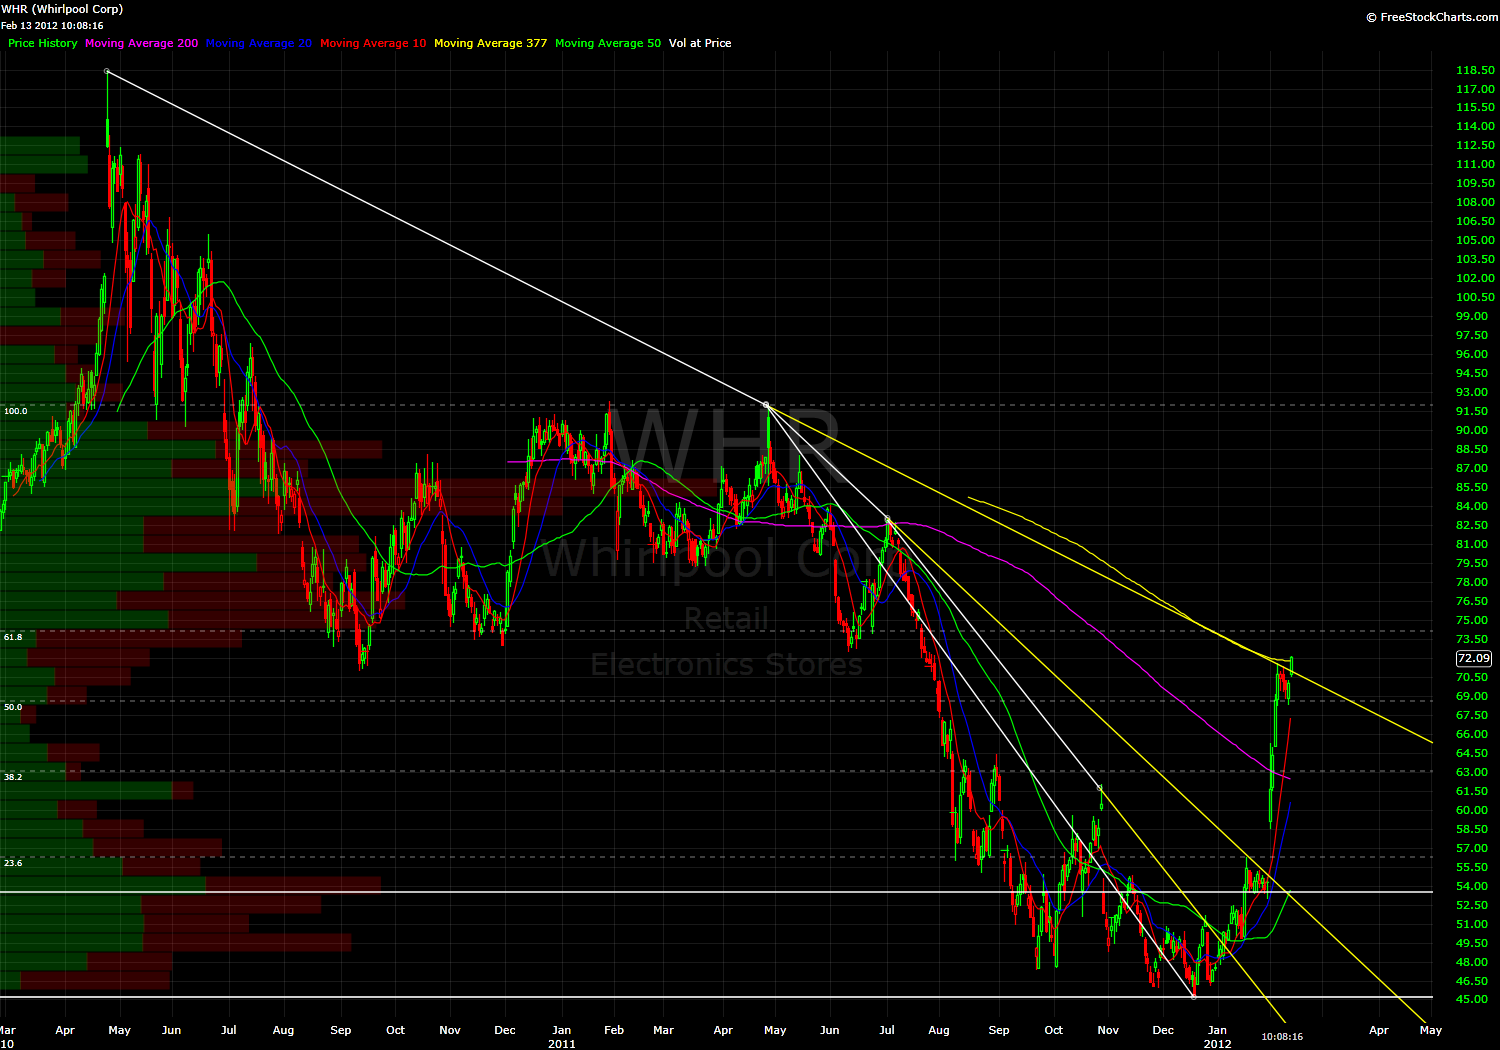The height and width of the screenshot is (1050, 1500).
Task: Click the Moving Average 200 legend label
Action: pyautogui.click(x=142, y=43)
